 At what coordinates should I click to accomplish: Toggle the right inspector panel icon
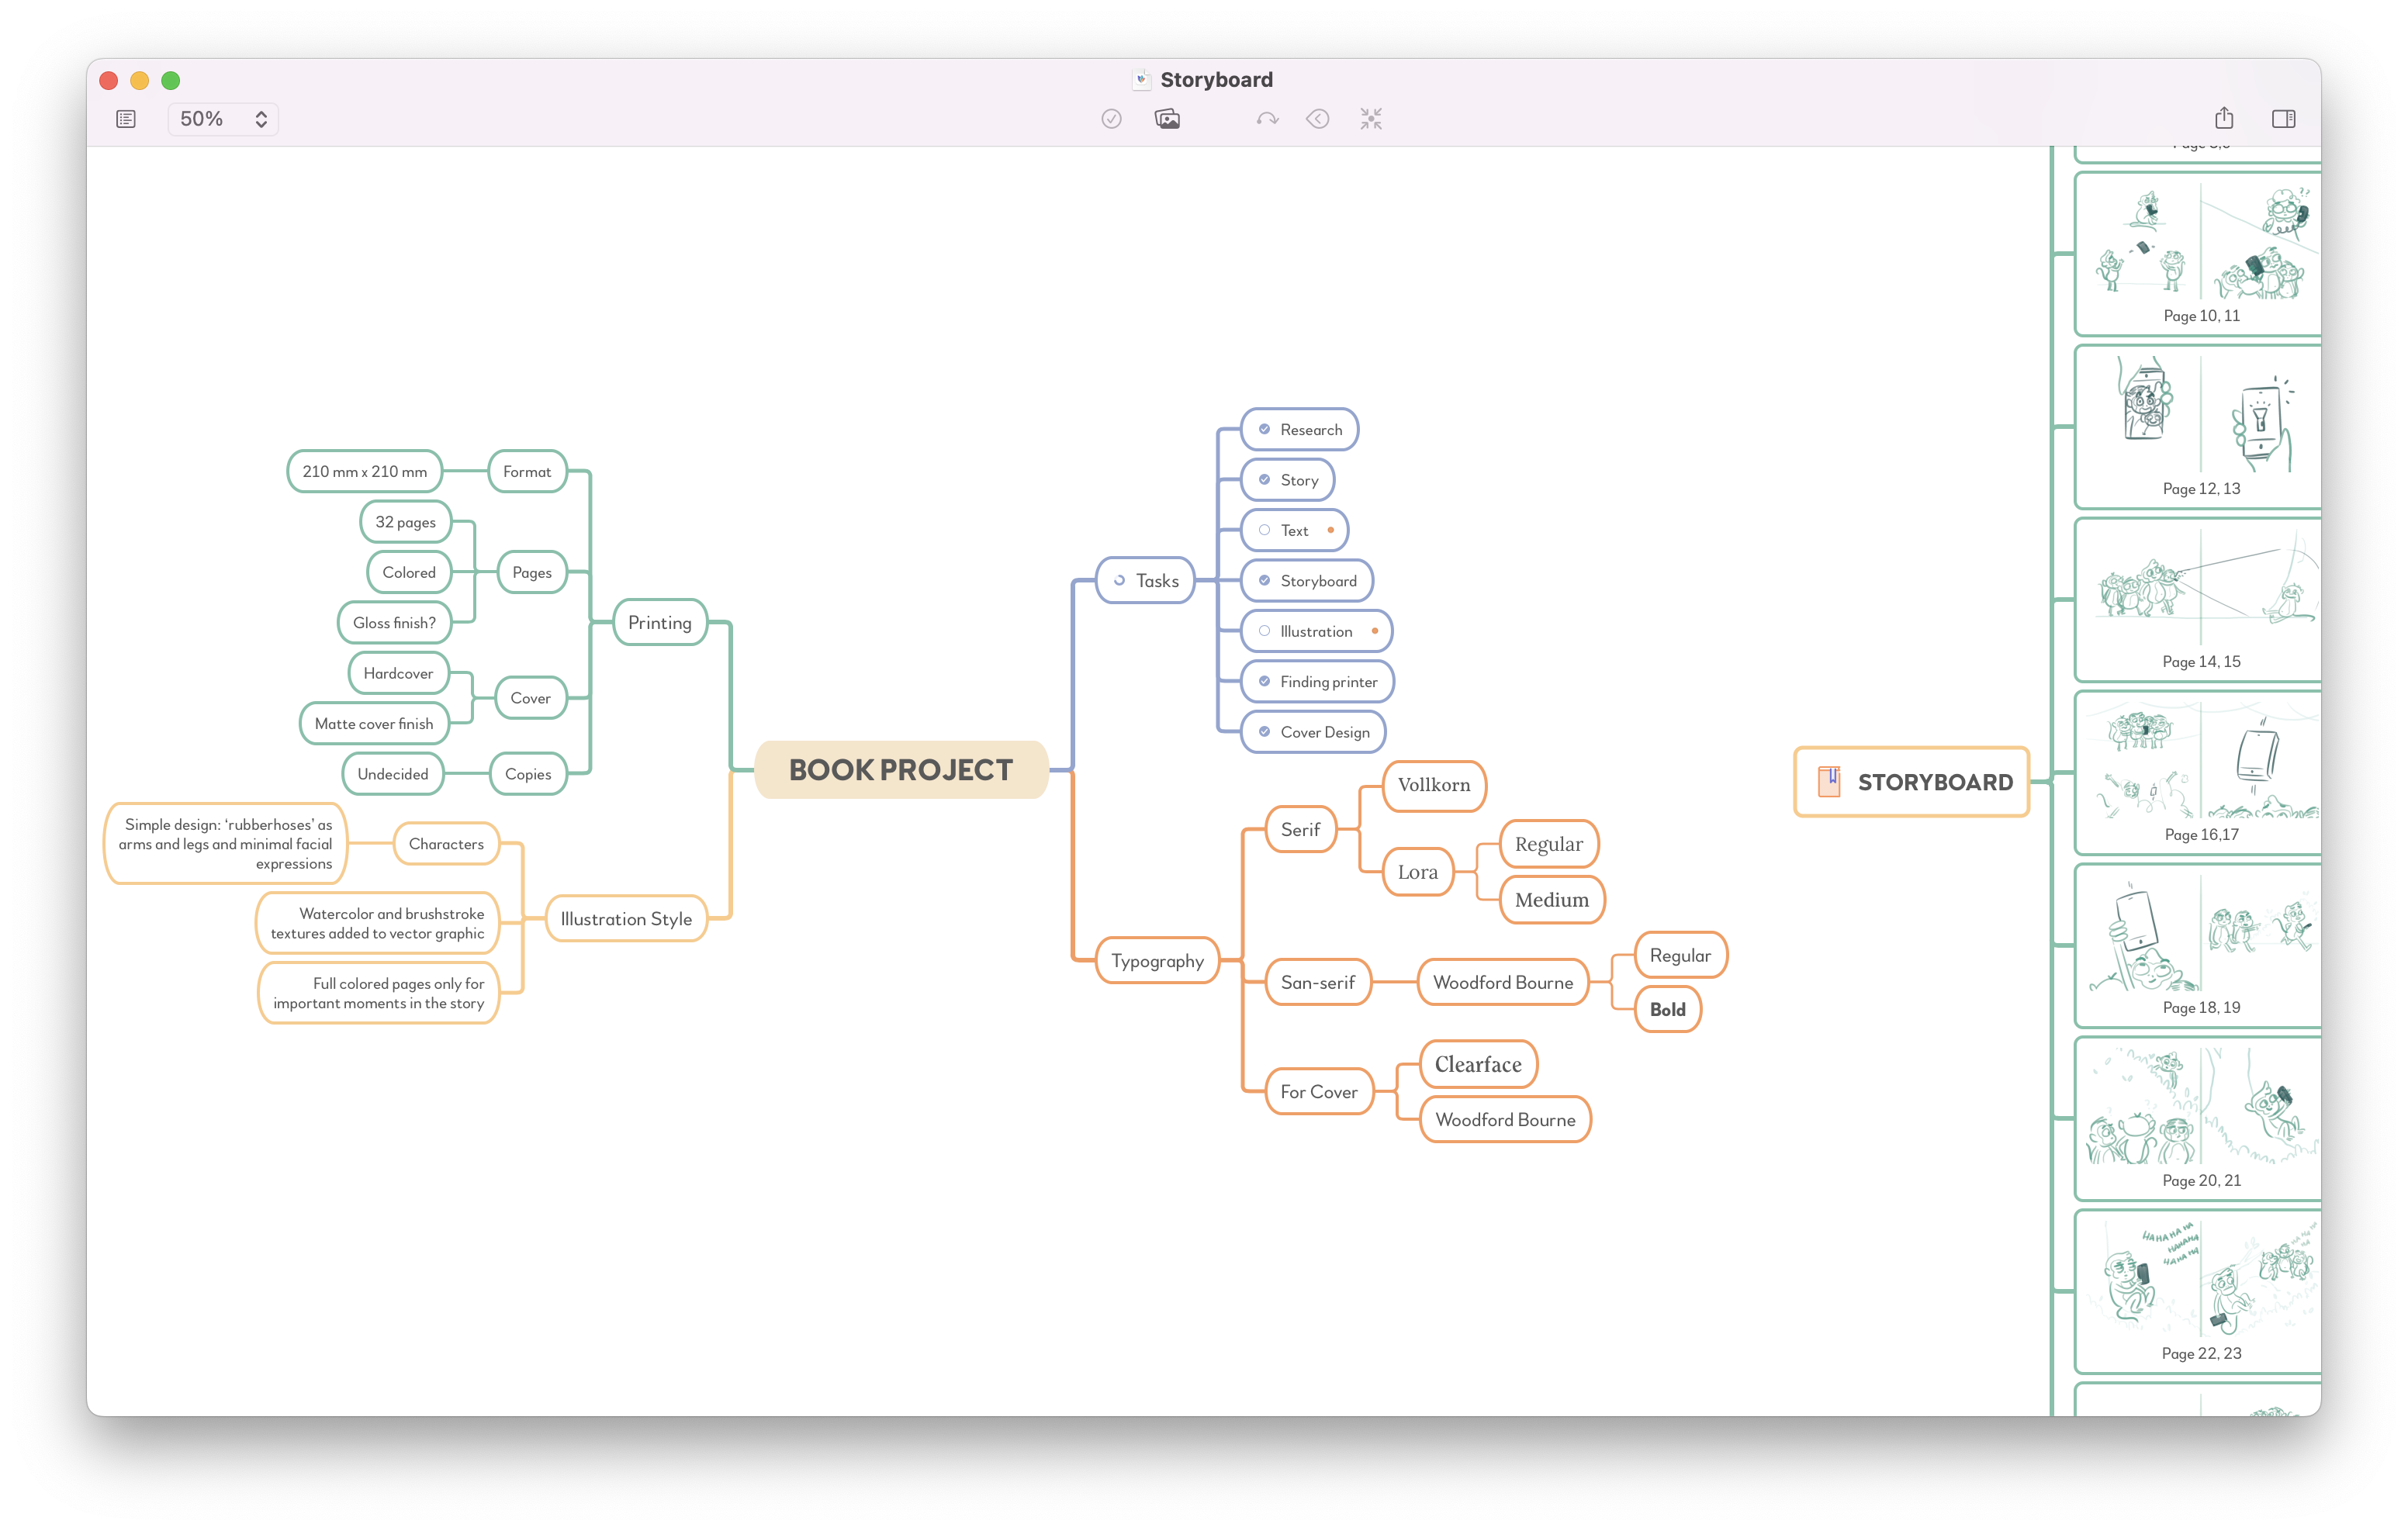point(2283,119)
